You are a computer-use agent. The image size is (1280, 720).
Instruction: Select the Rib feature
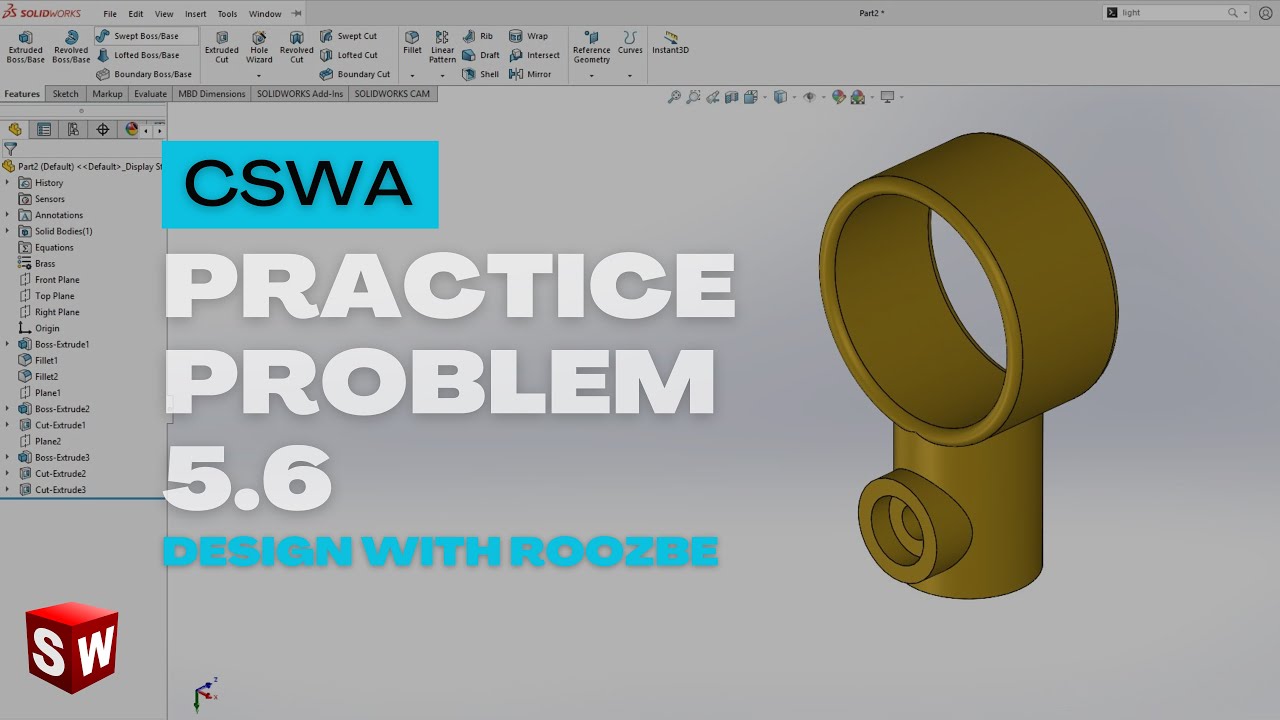[477, 36]
